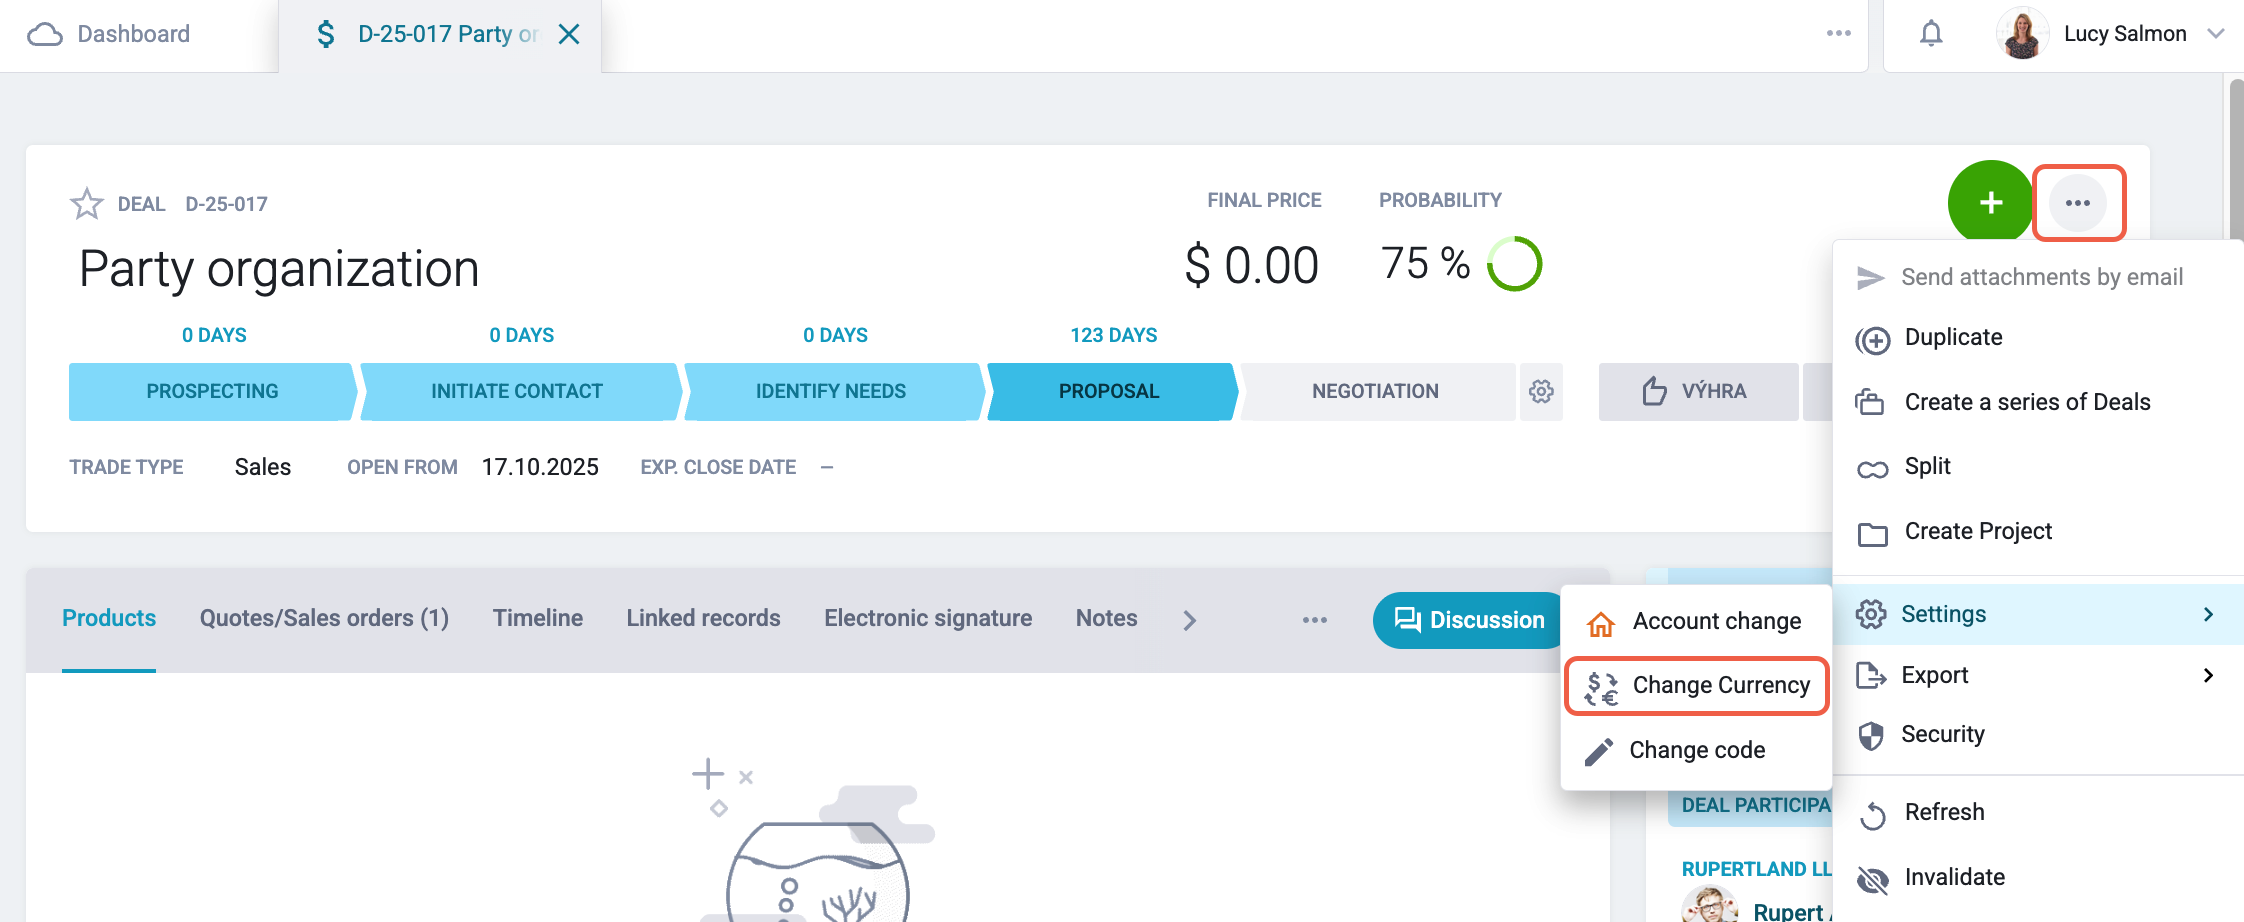2244x922 pixels.
Task: Click the pipeline stage settings gear
Action: pyautogui.click(x=1541, y=391)
